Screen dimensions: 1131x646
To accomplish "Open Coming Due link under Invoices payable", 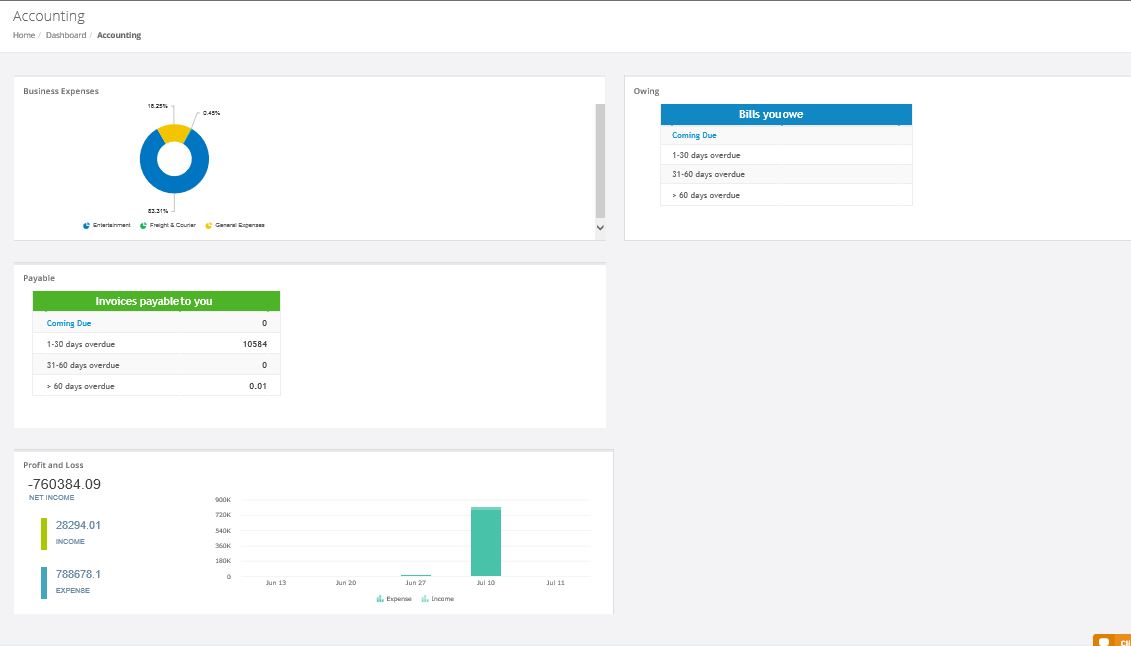I will (x=69, y=324).
